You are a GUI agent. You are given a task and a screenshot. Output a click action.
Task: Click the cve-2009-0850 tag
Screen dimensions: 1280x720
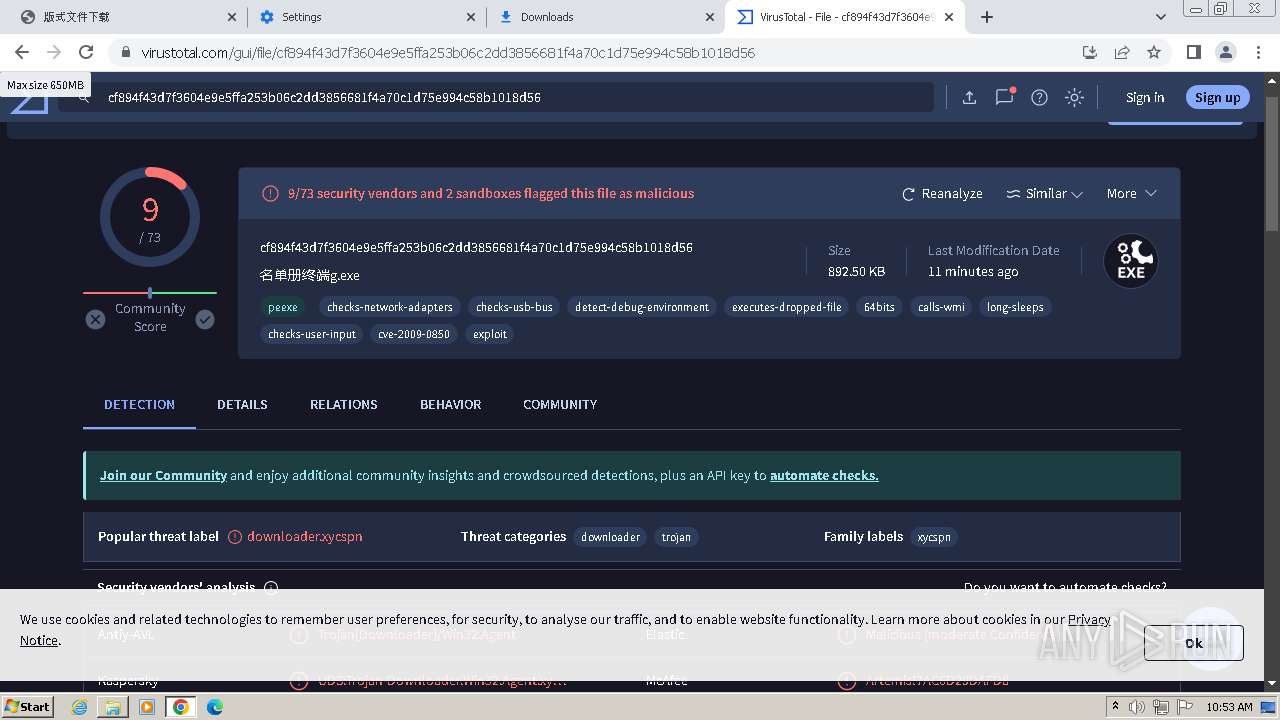414,334
